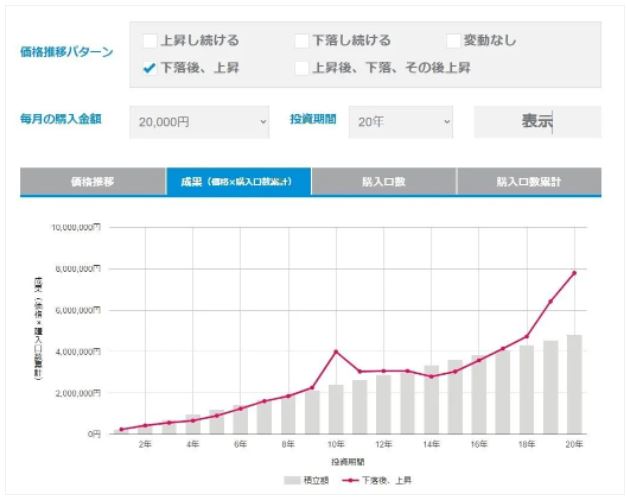Image resolution: width=627 pixels, height=499 pixels.
Task: Switch to the 価格推移 tab
Action: (92, 182)
